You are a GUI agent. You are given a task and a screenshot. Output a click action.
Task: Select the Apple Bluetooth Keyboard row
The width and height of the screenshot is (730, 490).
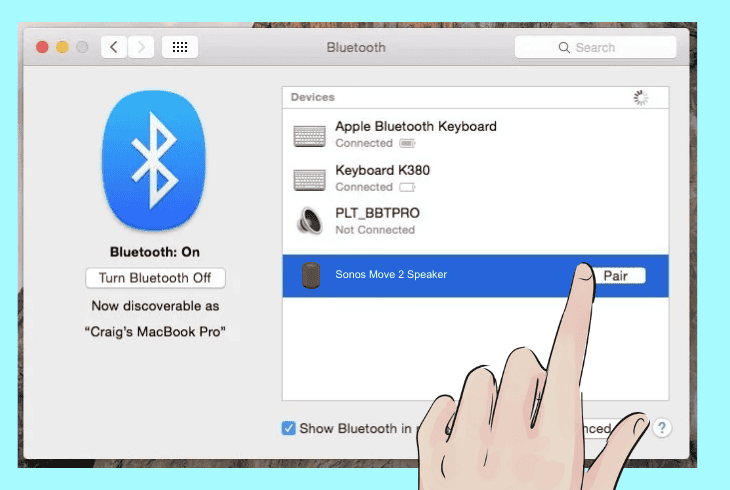point(475,135)
